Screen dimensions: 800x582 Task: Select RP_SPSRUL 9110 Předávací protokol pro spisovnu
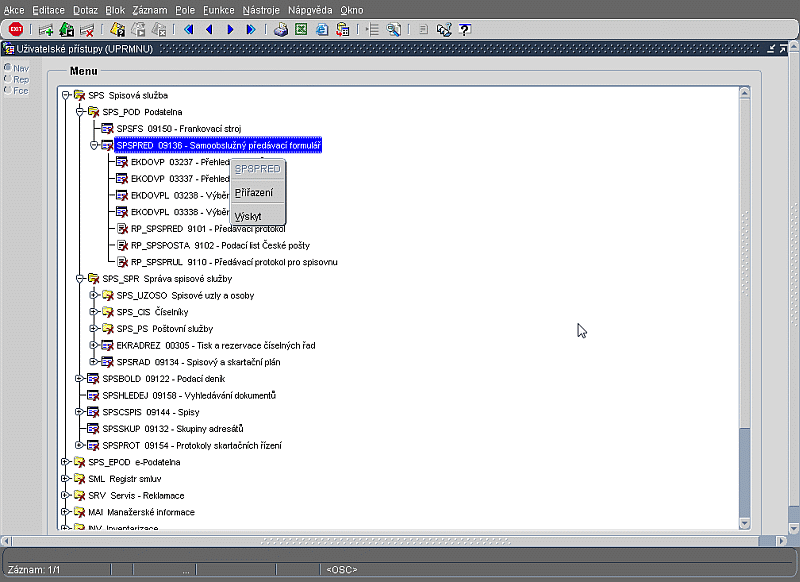(x=234, y=262)
